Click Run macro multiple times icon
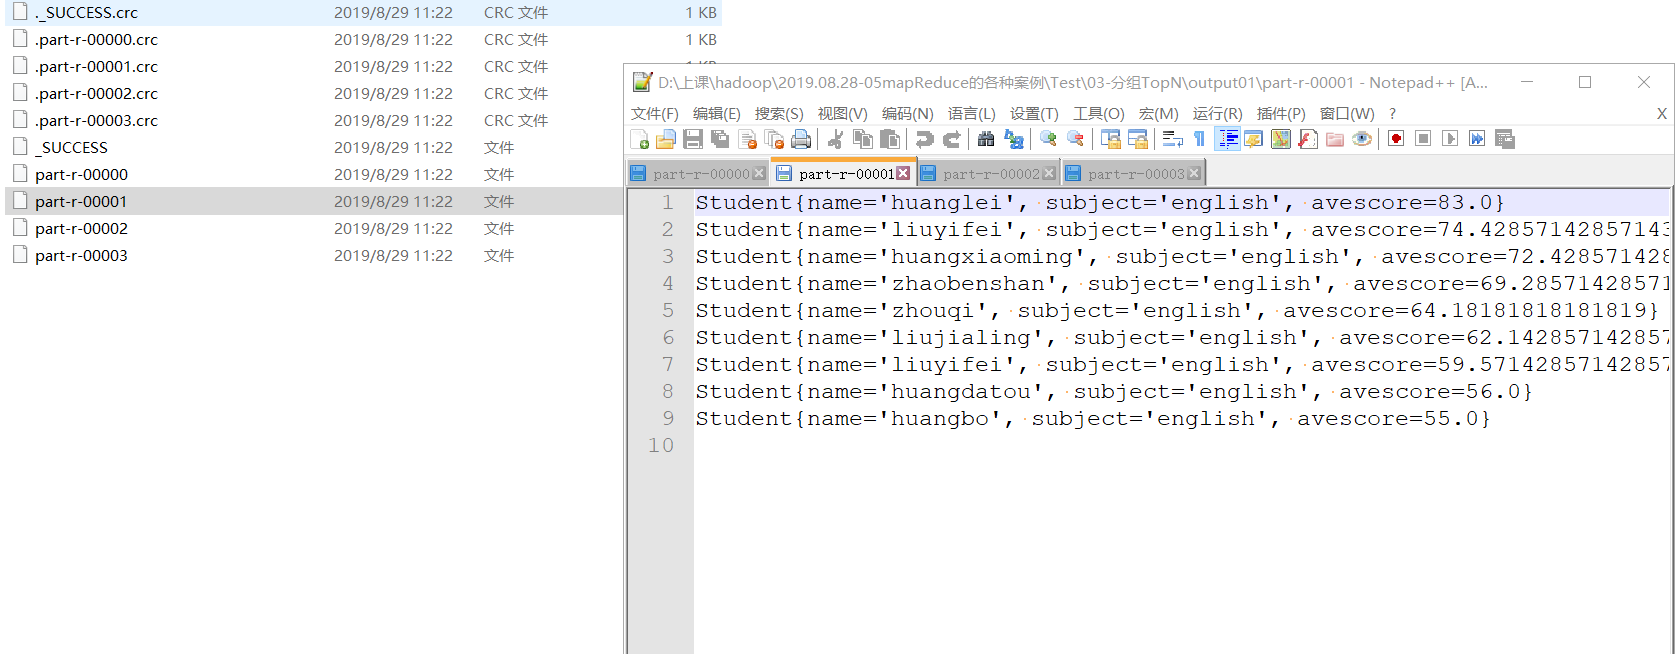The image size is (1676, 654). coord(1477,139)
